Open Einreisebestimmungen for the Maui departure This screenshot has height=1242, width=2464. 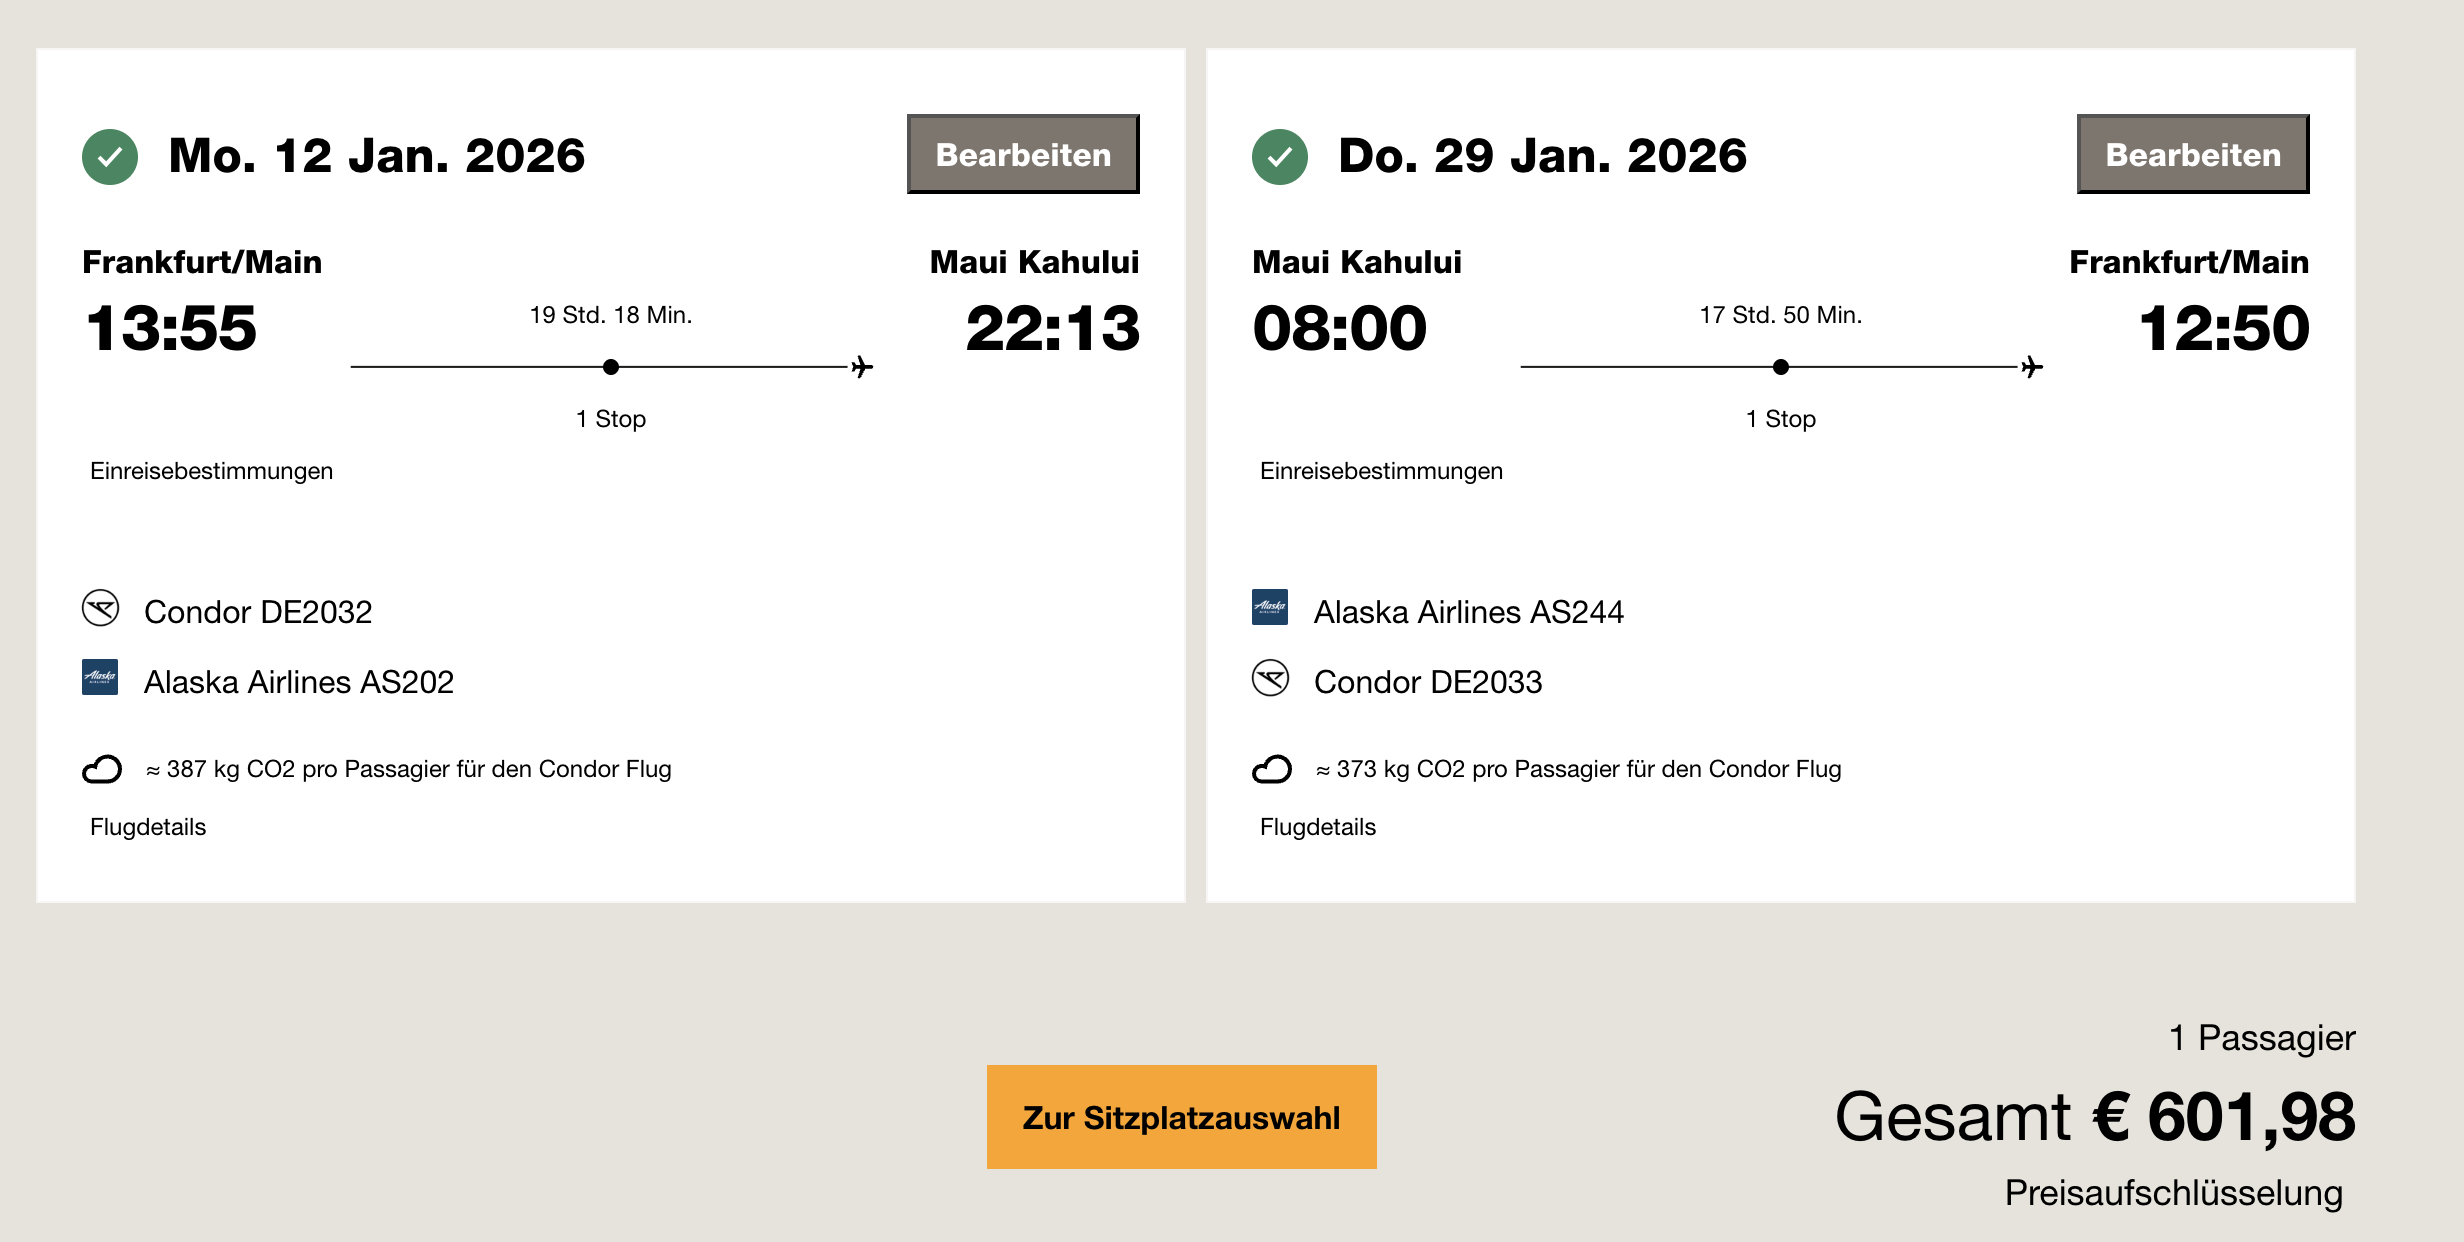(1381, 471)
